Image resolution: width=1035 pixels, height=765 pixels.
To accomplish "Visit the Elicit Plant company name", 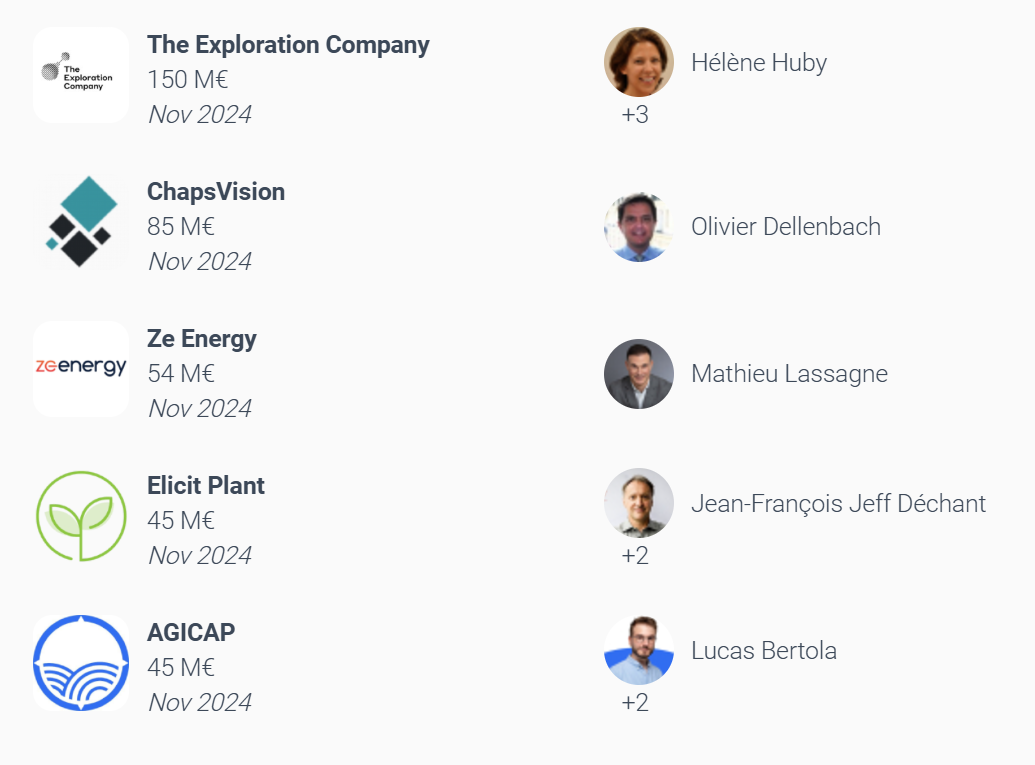I will coord(205,485).
